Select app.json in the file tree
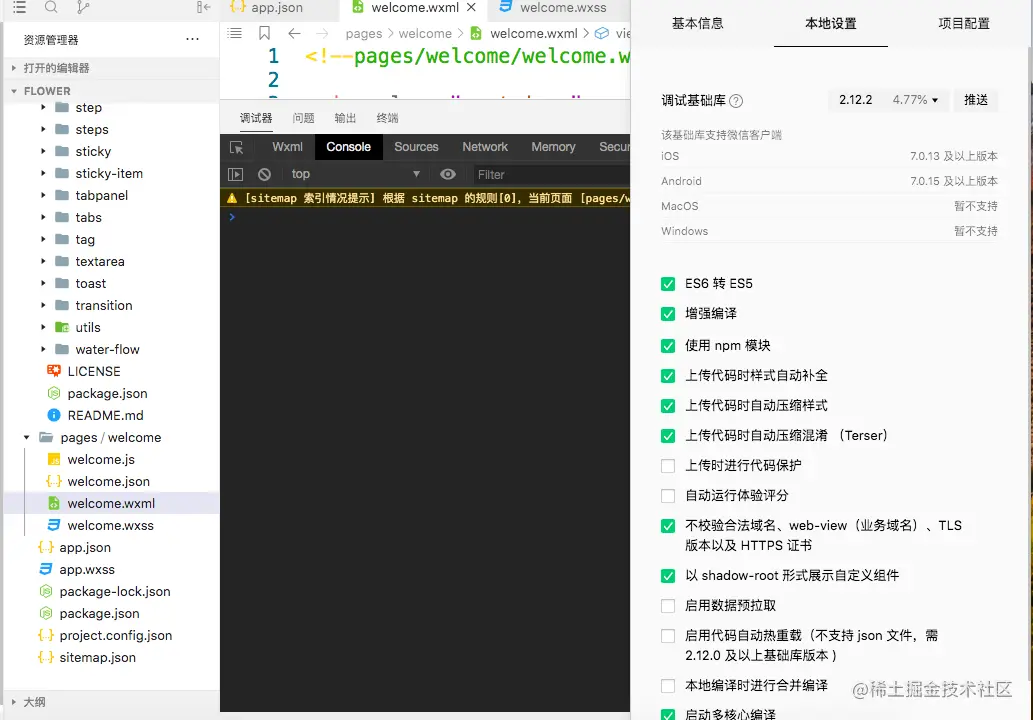1033x720 pixels. pos(85,547)
